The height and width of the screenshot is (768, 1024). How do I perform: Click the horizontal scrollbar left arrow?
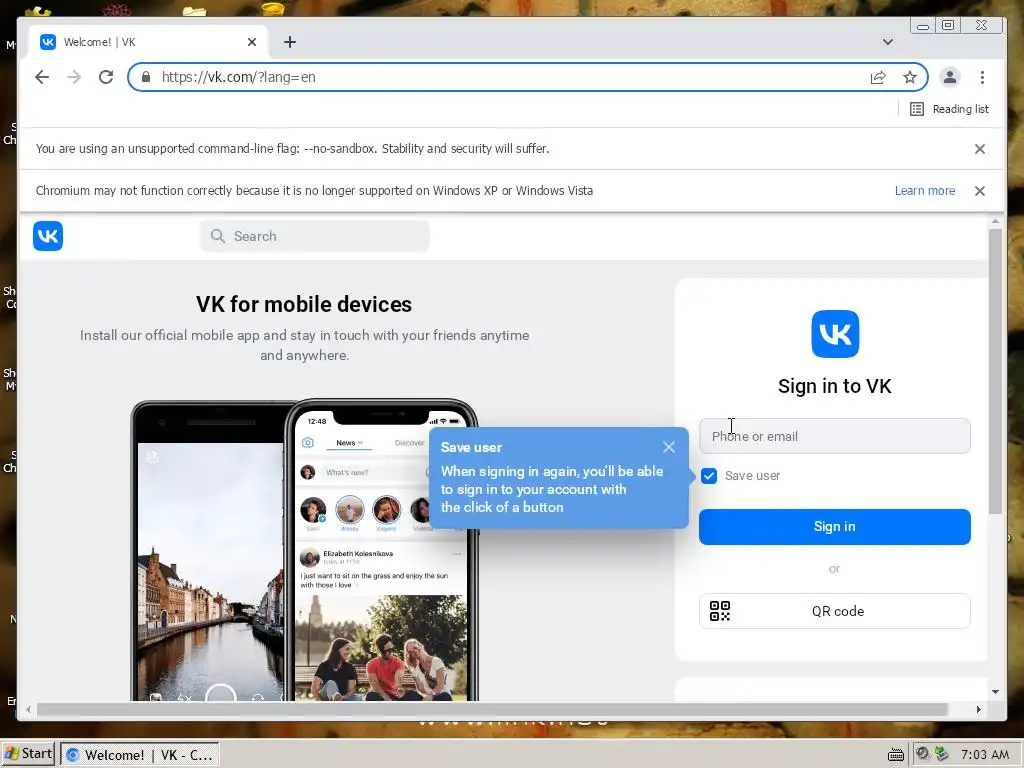click(28, 709)
